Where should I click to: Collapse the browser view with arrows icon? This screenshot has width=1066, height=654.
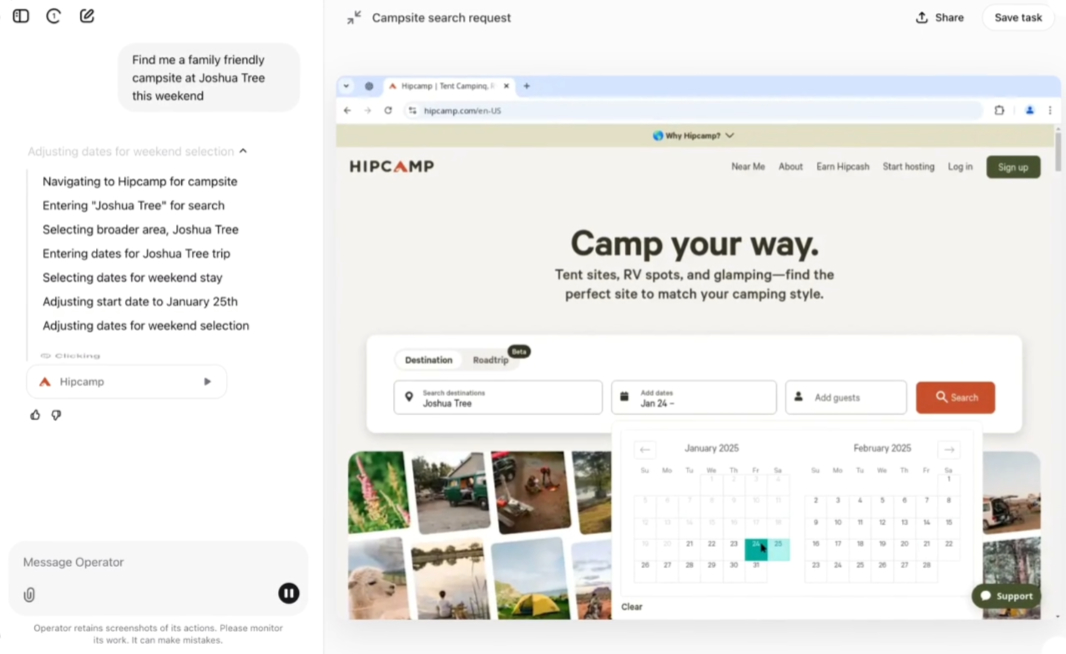tap(354, 18)
